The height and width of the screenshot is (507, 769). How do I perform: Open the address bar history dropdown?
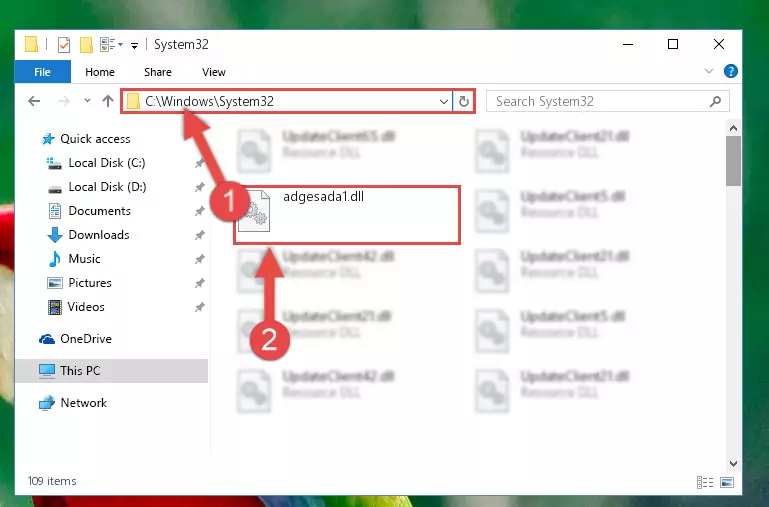pos(443,101)
